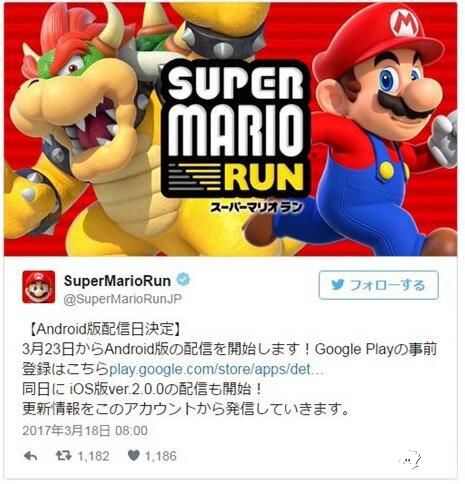This screenshot has width=465, height=484.
Task: Click the スーパーマリオラン Japanese subtitle text
Action: coord(257,207)
